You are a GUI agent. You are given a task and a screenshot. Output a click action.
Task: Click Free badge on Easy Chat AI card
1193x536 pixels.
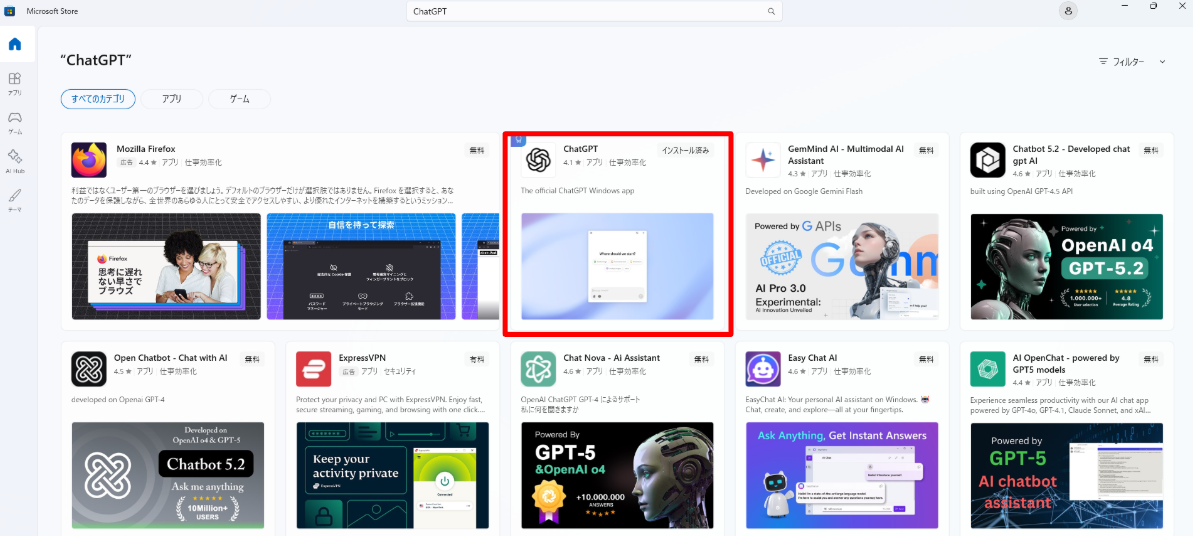(926, 359)
